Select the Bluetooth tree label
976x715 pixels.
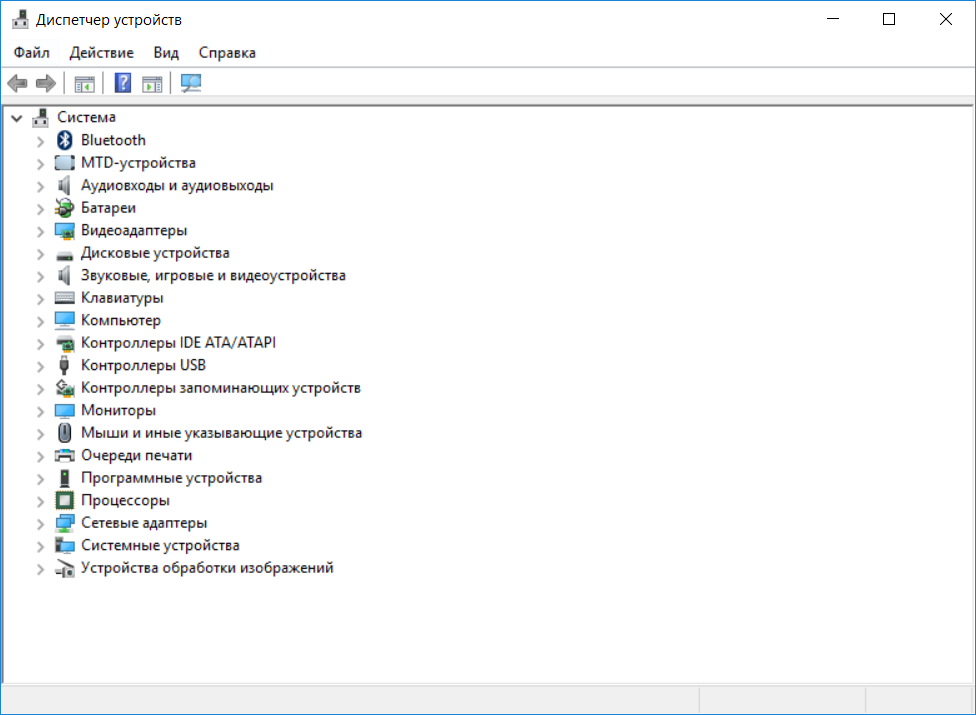tap(113, 140)
